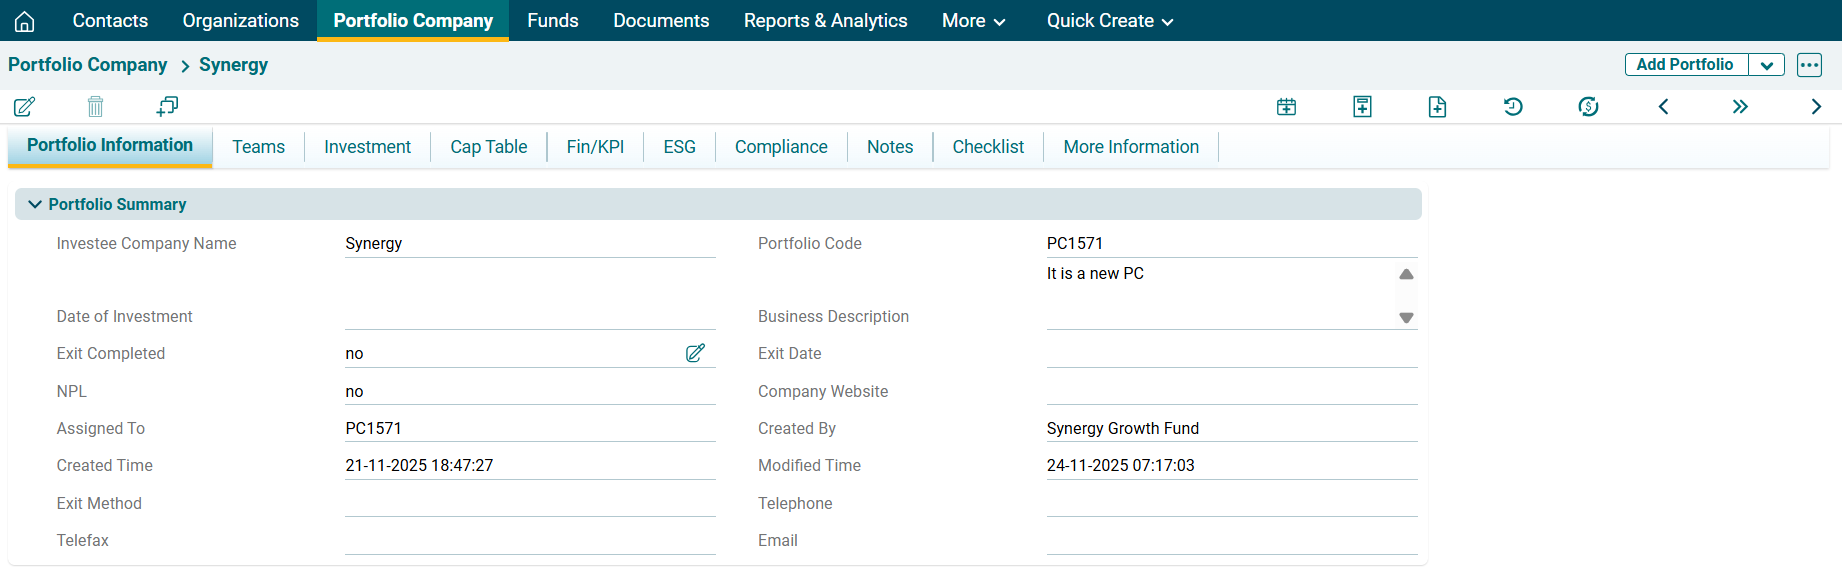Switch to the Cap Table tab
Screen dimensions: 1842x578
click(488, 147)
